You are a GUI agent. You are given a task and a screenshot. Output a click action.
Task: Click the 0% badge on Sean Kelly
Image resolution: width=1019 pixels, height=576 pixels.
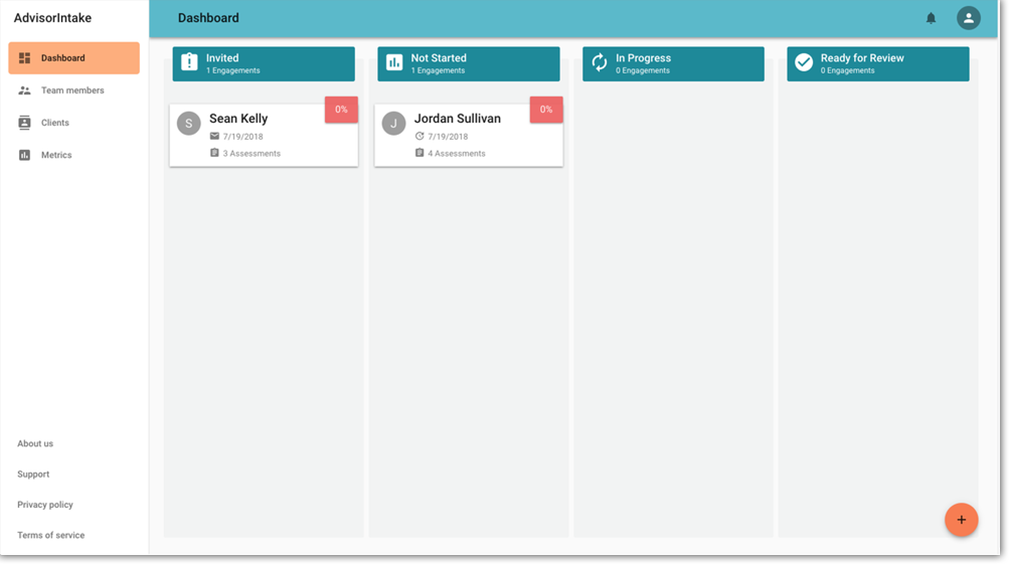341,110
